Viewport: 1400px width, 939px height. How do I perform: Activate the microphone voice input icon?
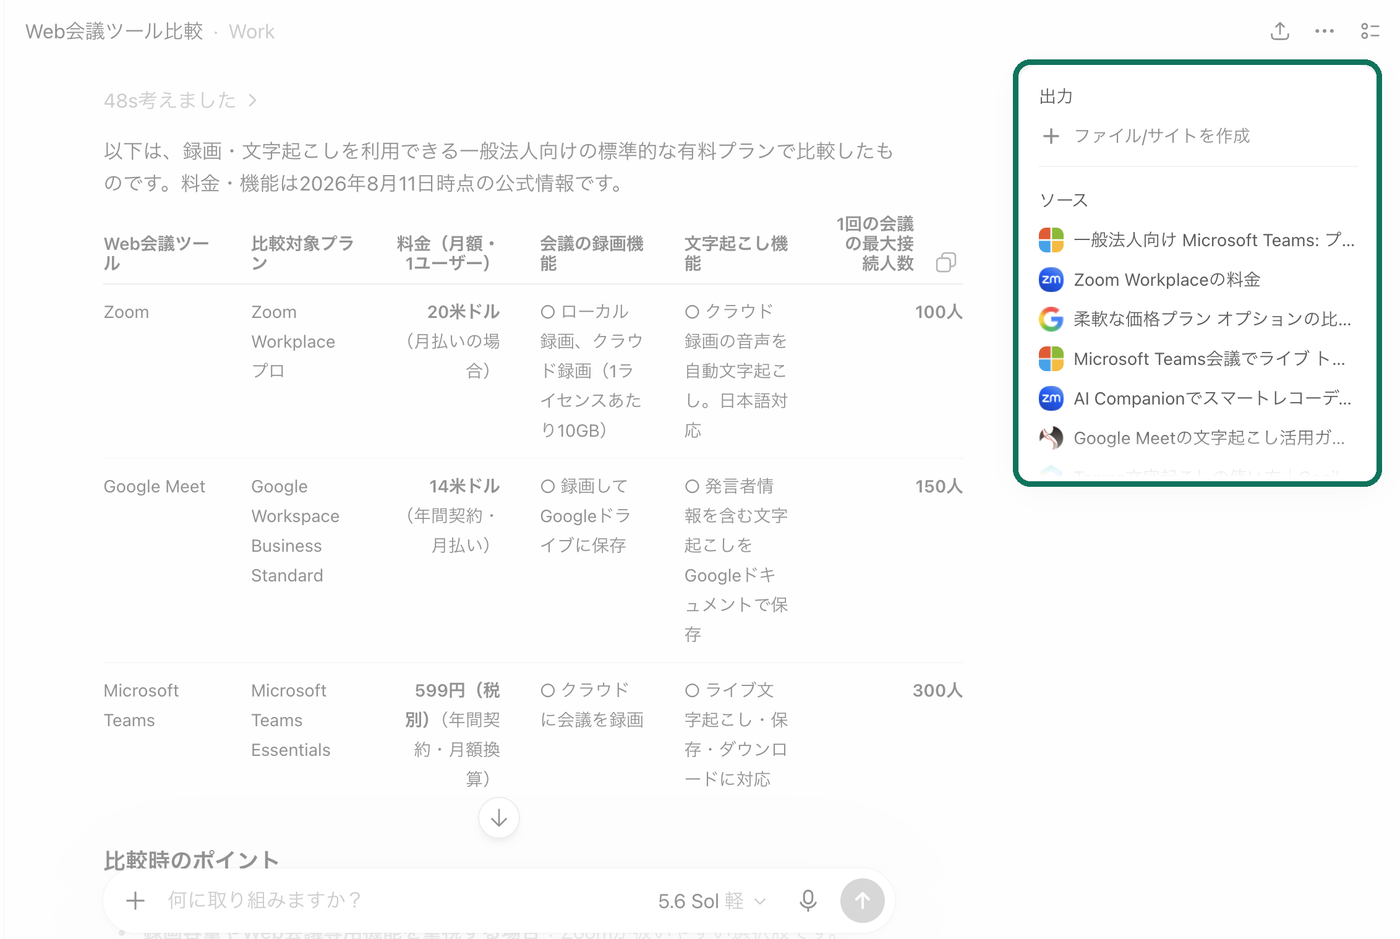[x=808, y=900]
